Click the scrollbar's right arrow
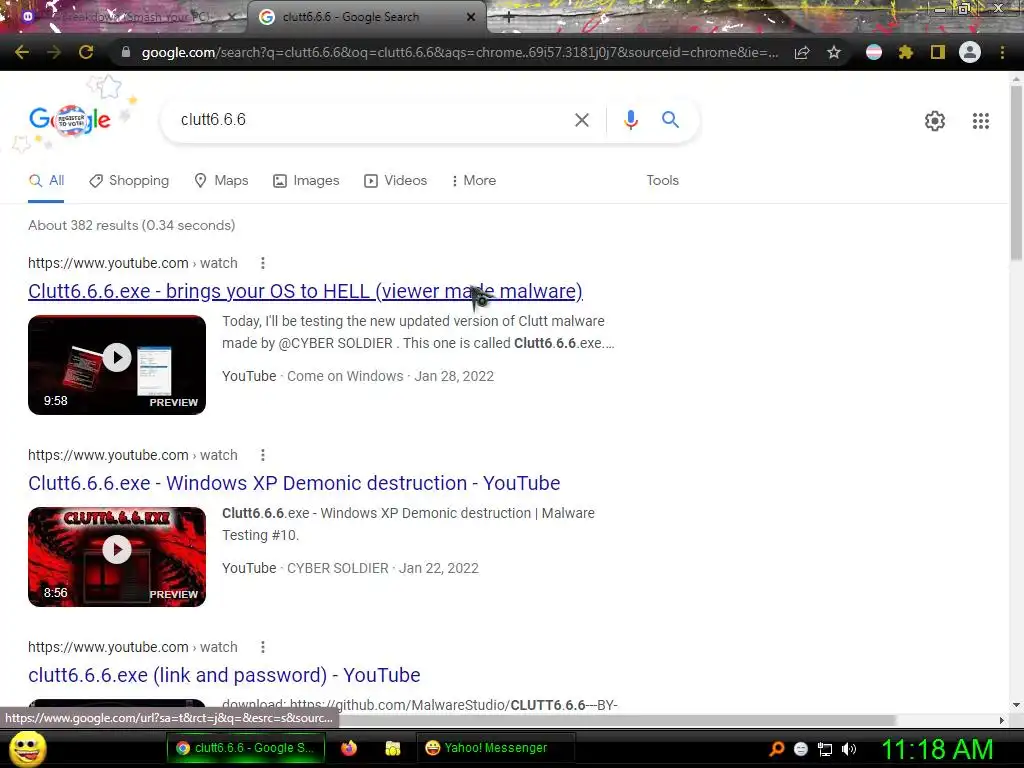1024x768 pixels. click(x=1002, y=720)
